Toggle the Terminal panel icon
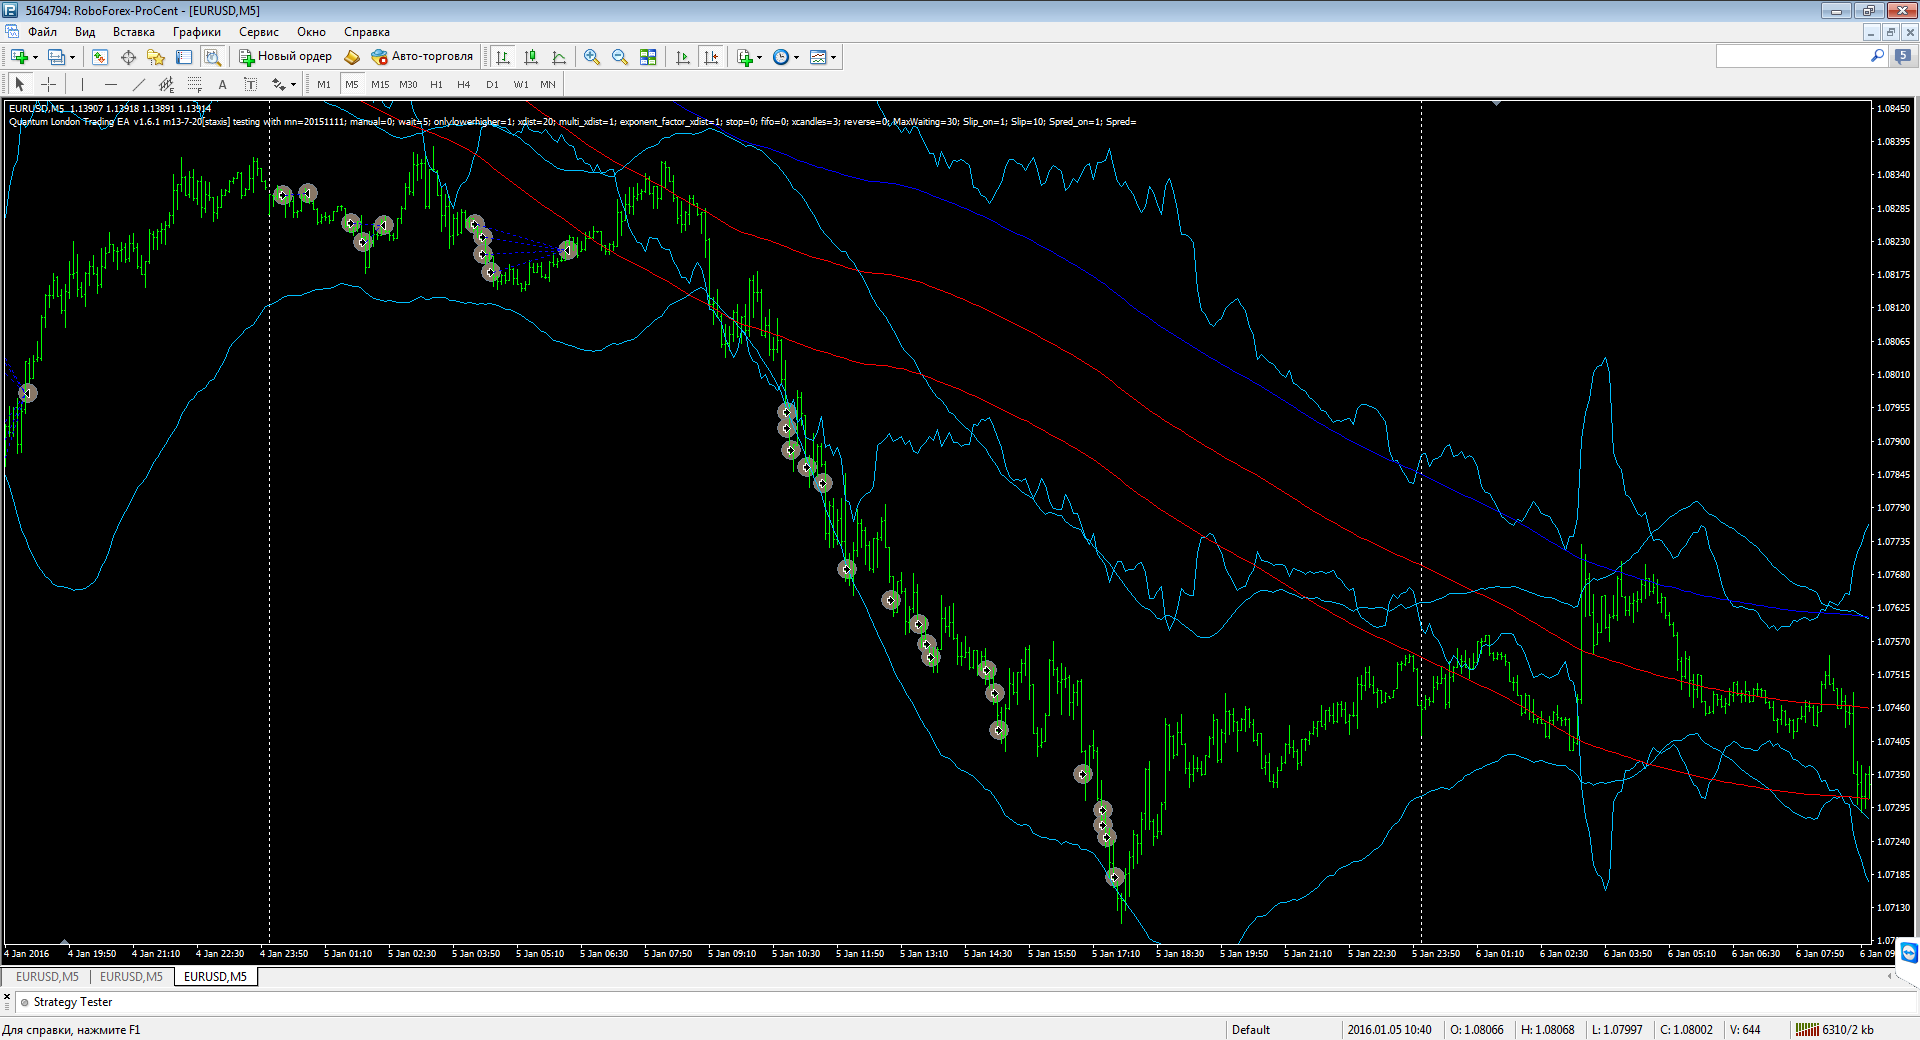 click(x=184, y=57)
